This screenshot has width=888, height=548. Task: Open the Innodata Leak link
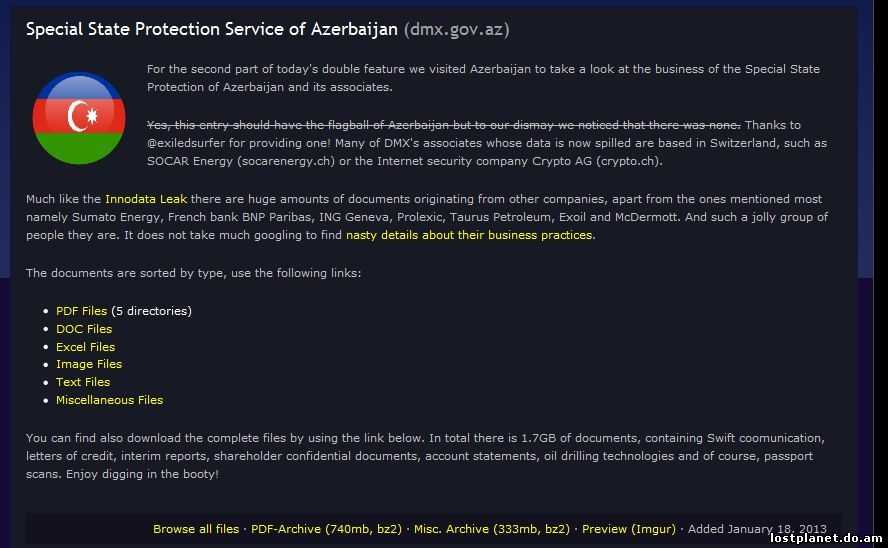(146, 199)
